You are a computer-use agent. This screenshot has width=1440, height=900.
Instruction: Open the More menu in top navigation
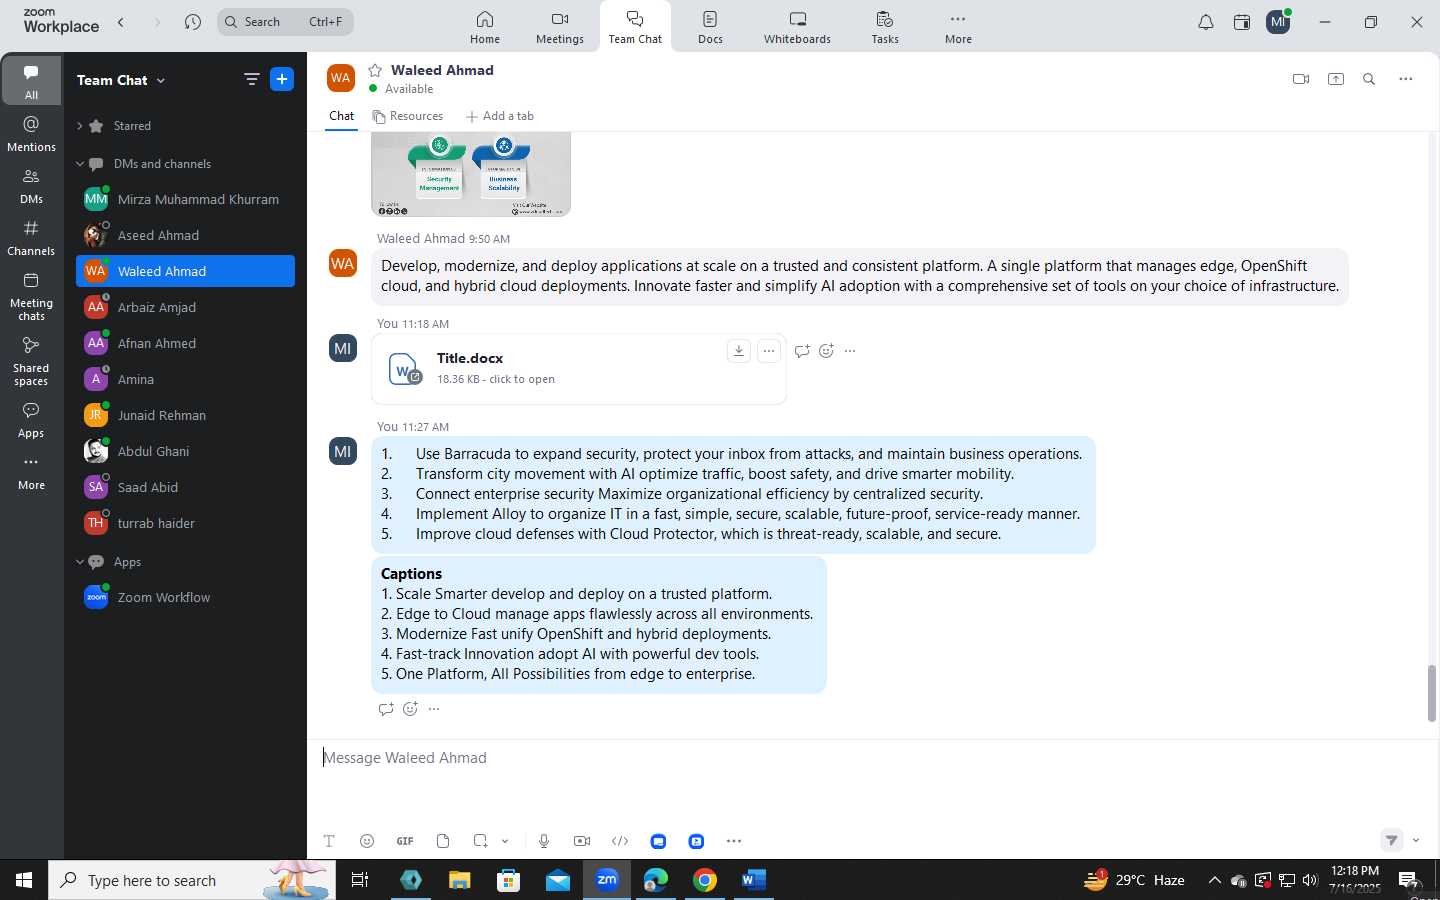(x=958, y=27)
